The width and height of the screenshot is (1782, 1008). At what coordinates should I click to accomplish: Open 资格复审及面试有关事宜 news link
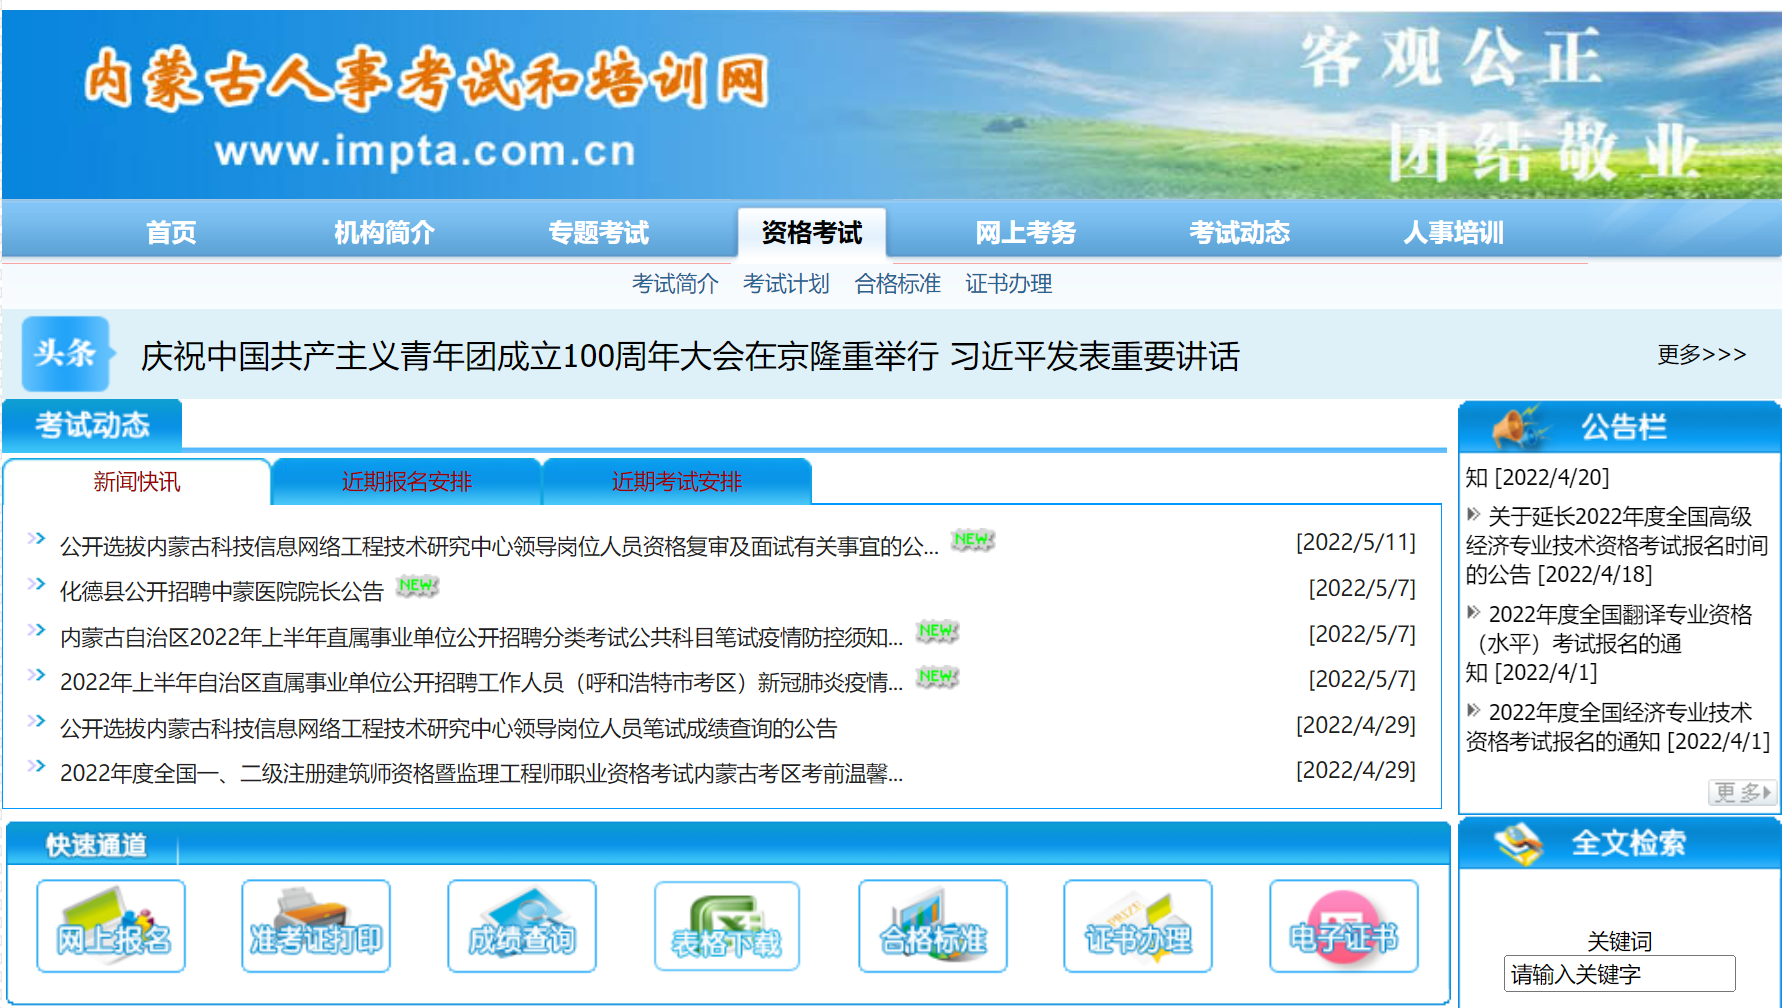point(499,547)
